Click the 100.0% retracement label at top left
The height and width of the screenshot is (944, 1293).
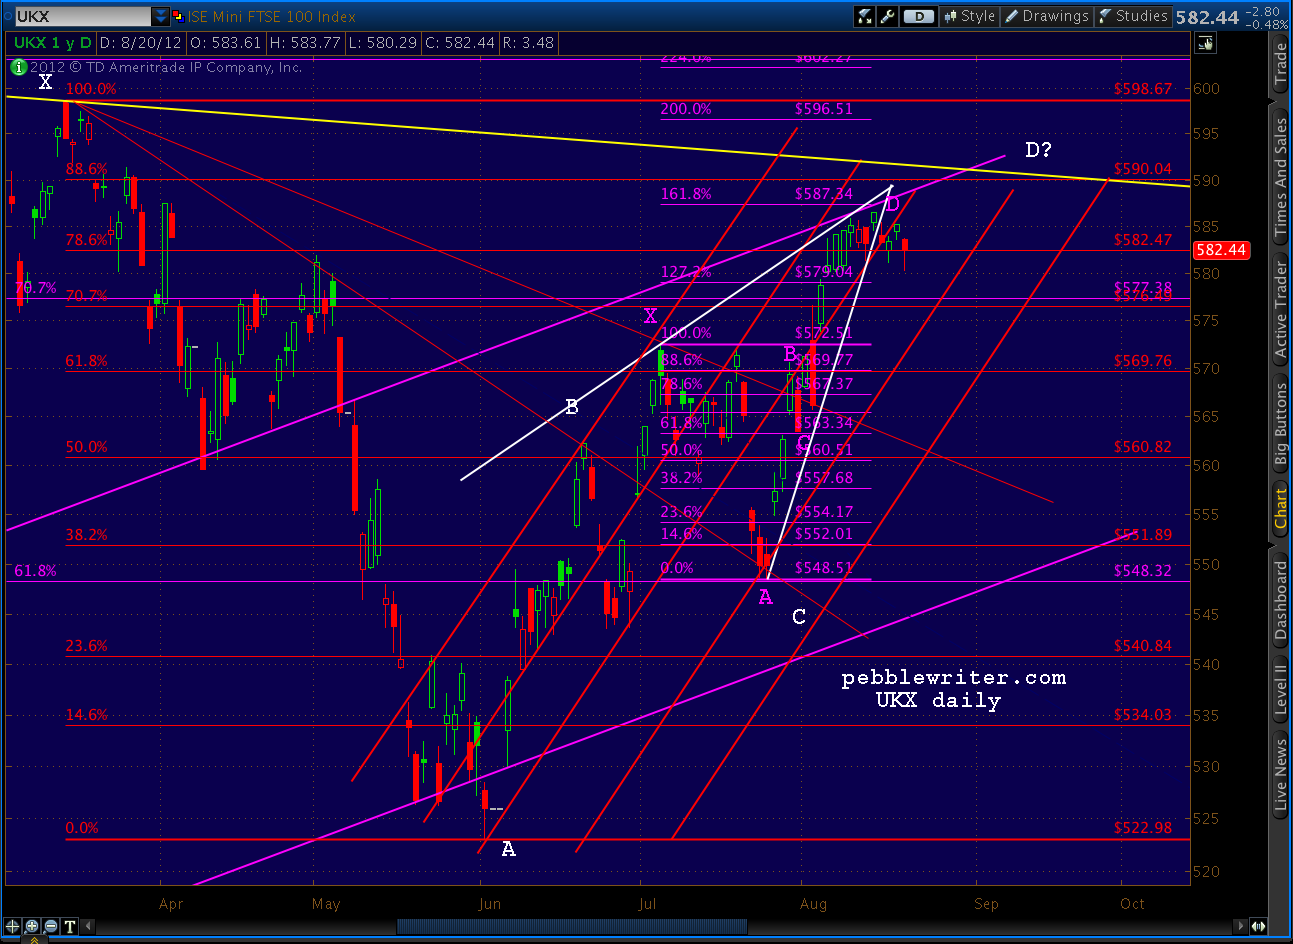pyautogui.click(x=91, y=89)
